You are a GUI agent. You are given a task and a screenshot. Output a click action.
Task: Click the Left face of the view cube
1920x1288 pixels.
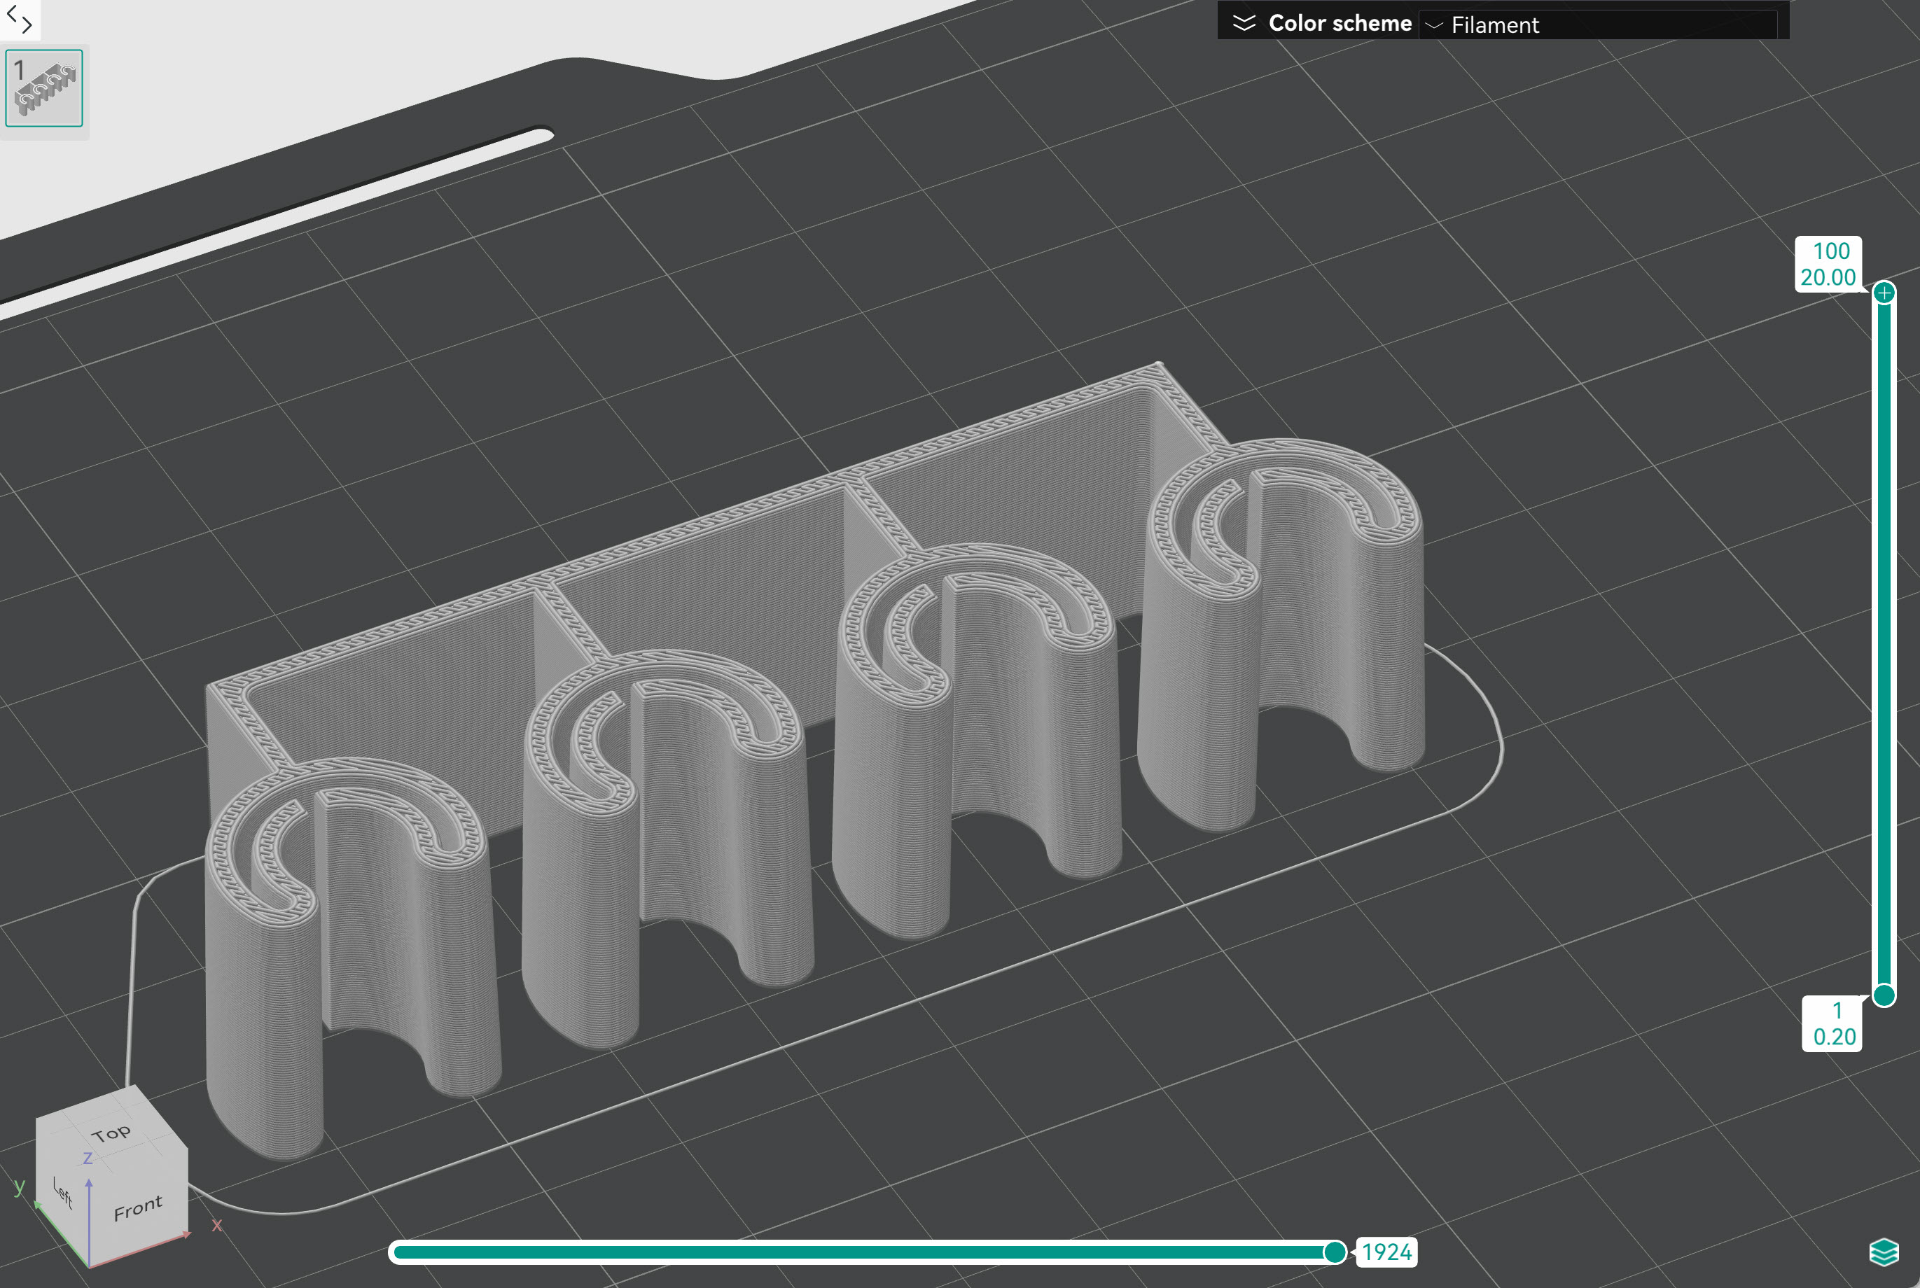pos(62,1191)
